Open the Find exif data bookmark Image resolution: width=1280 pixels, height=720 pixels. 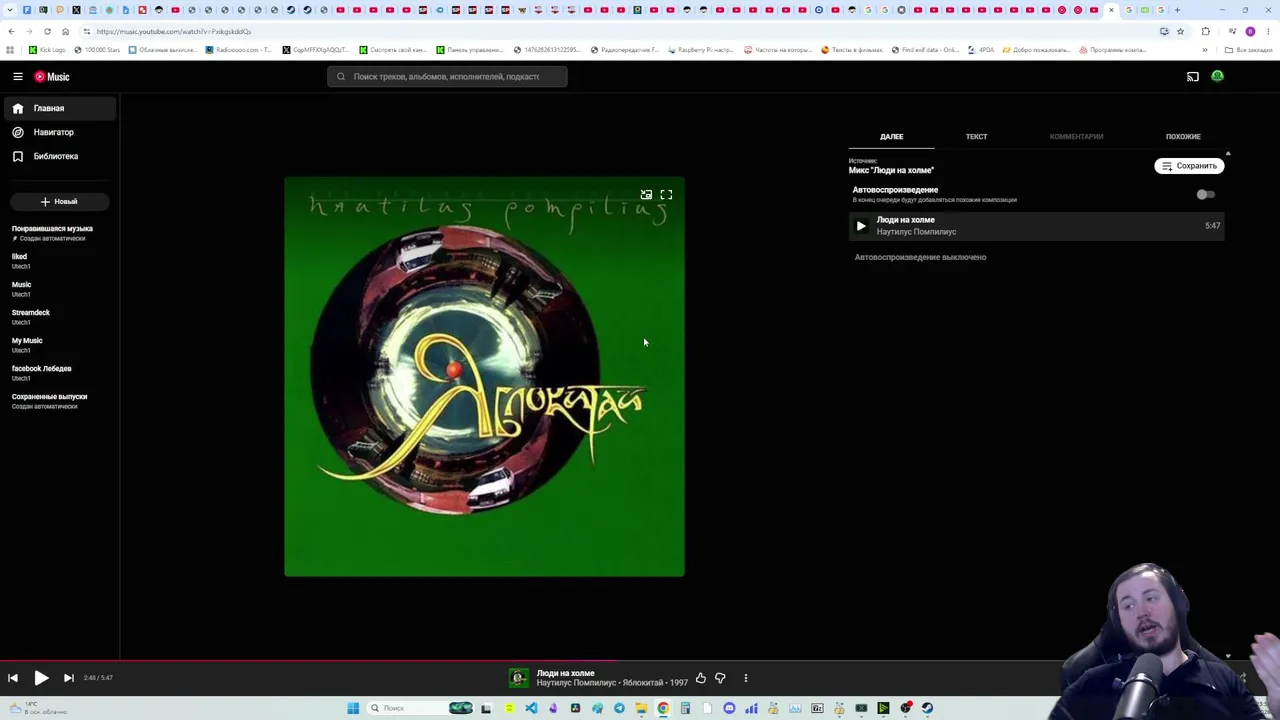pyautogui.click(x=924, y=50)
